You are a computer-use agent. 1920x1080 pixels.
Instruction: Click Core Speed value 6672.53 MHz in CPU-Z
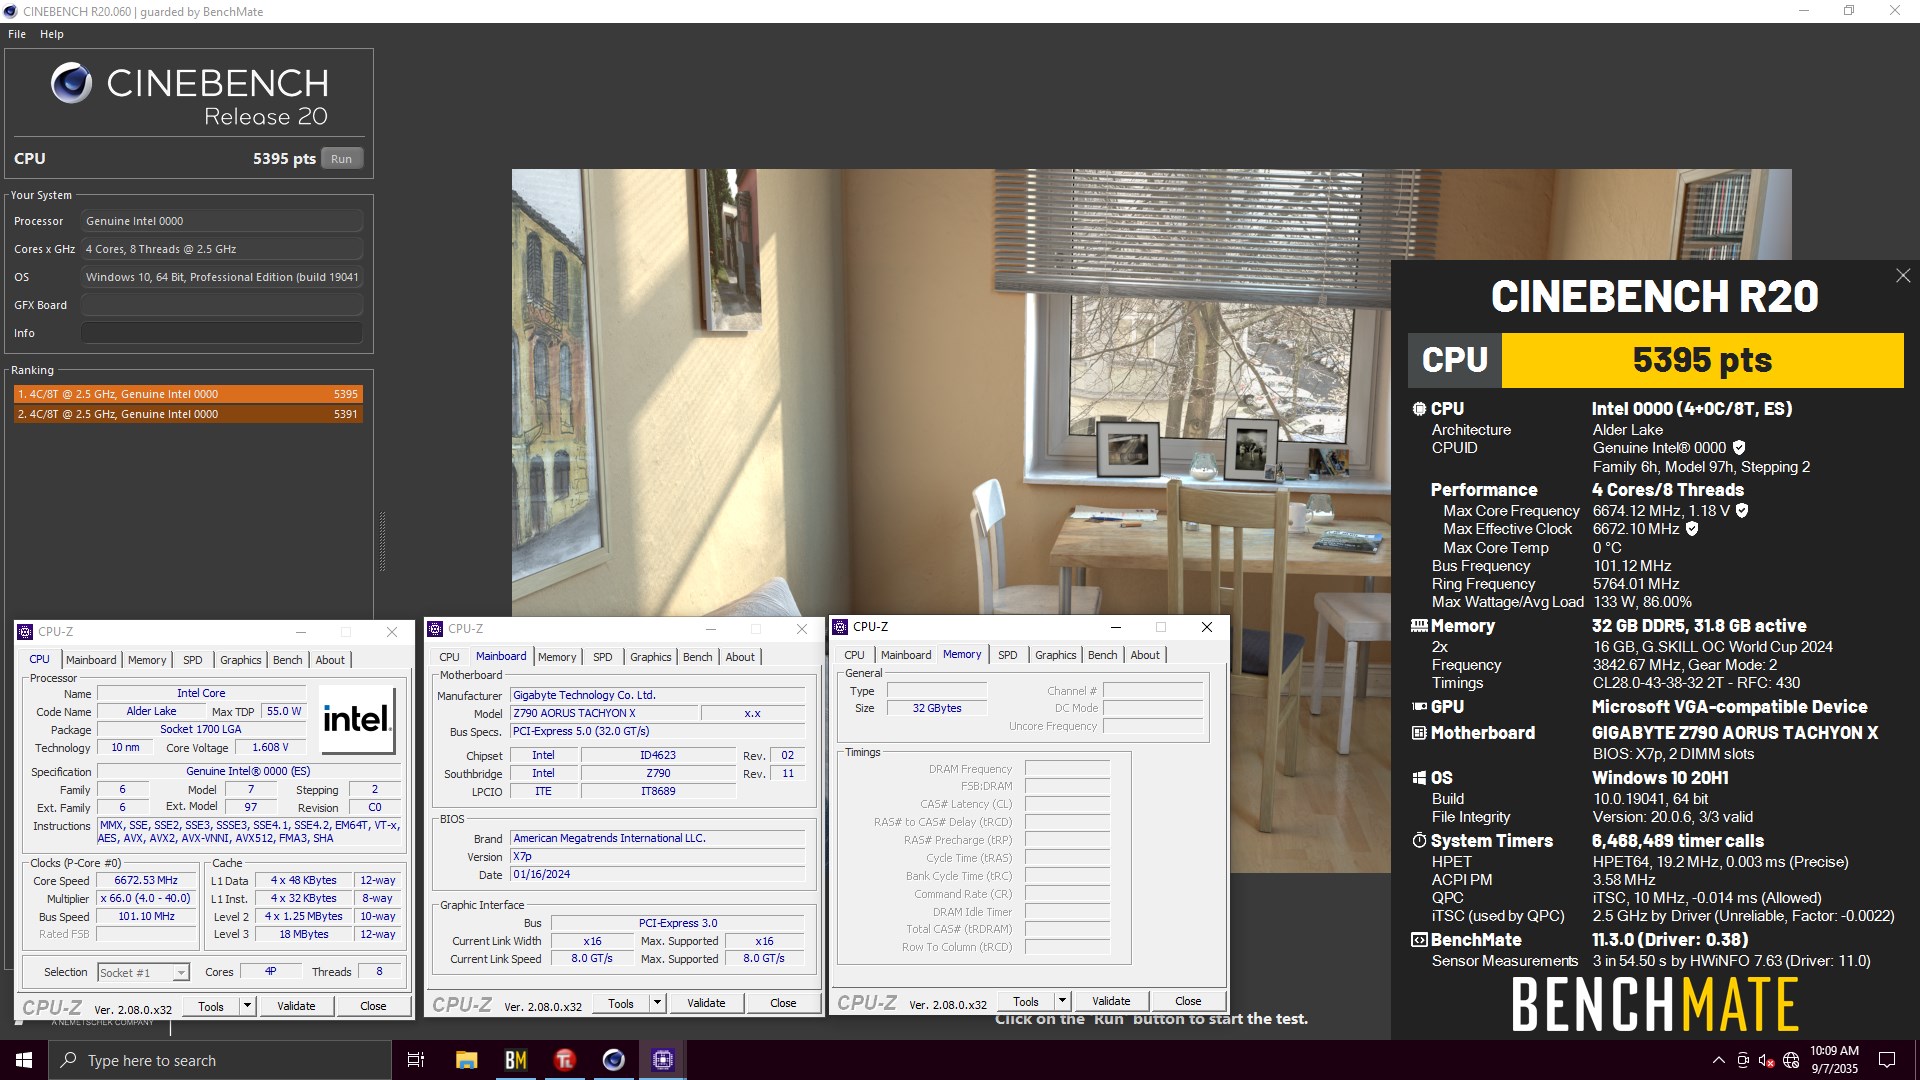pos(146,881)
